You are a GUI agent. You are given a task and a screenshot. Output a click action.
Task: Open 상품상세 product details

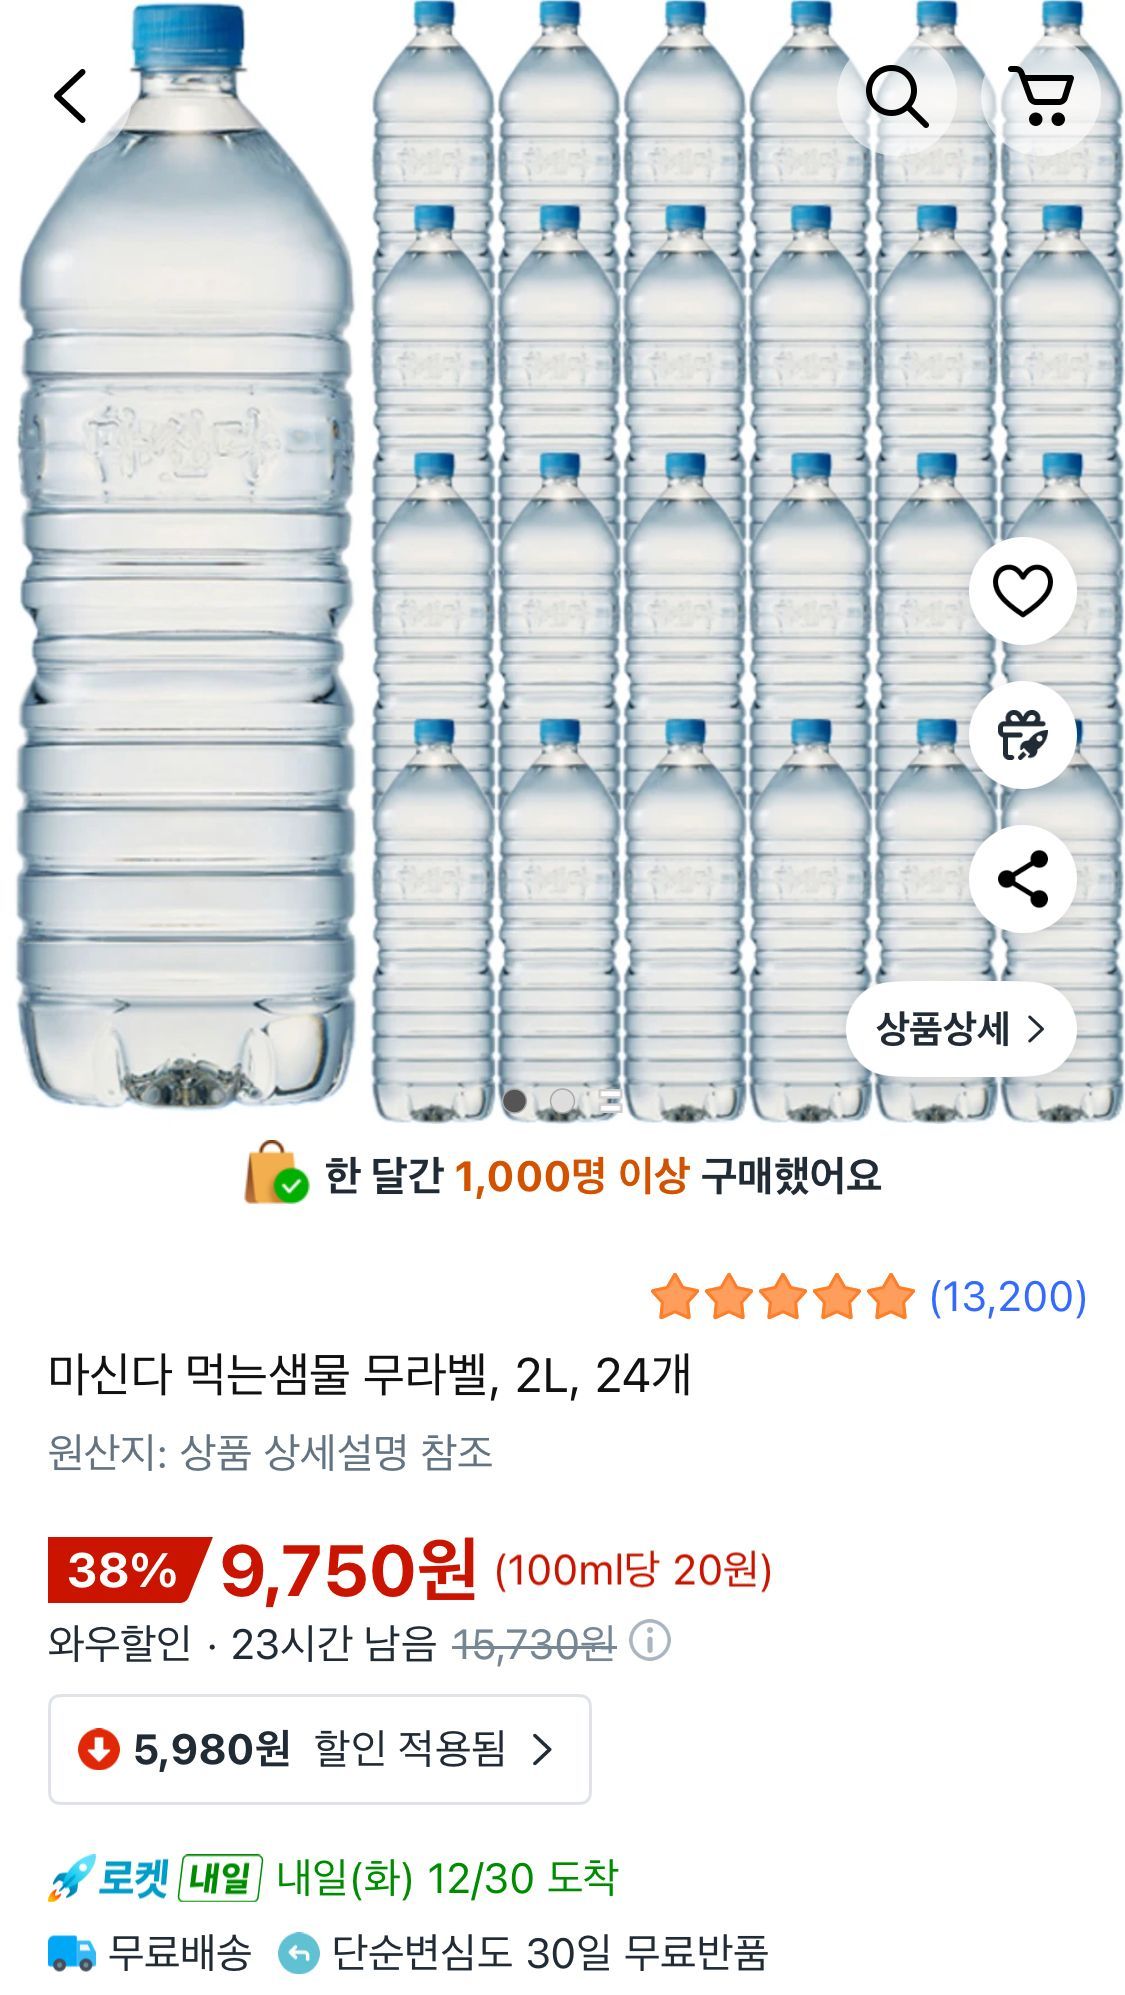click(x=960, y=1029)
